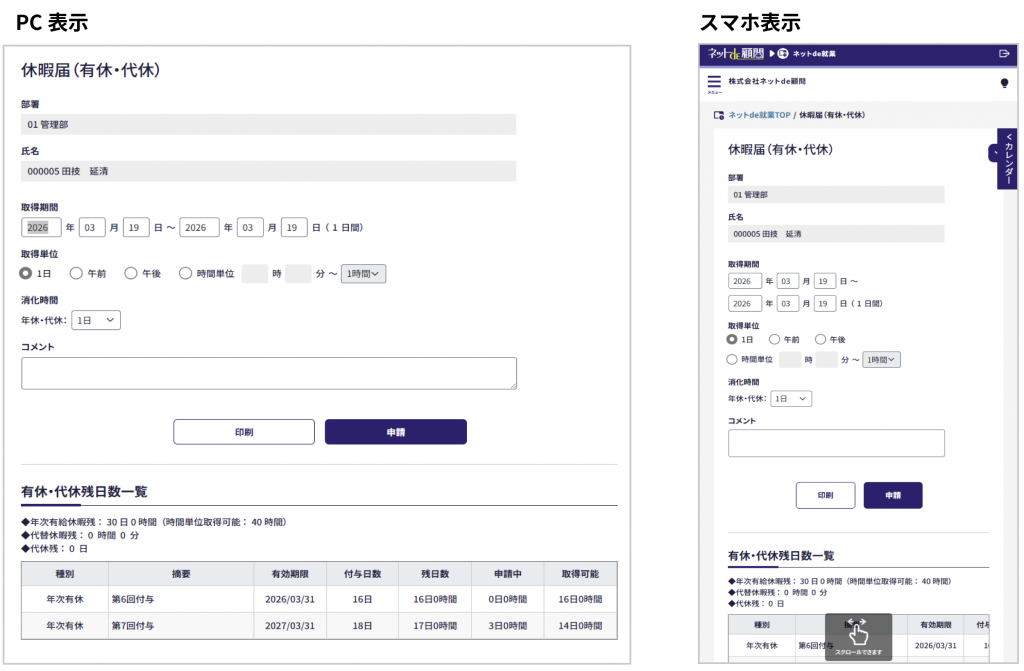Screen dimensions: 1024x671
Task: Click the round ネットde就業 icon in header
Action: 782,53
